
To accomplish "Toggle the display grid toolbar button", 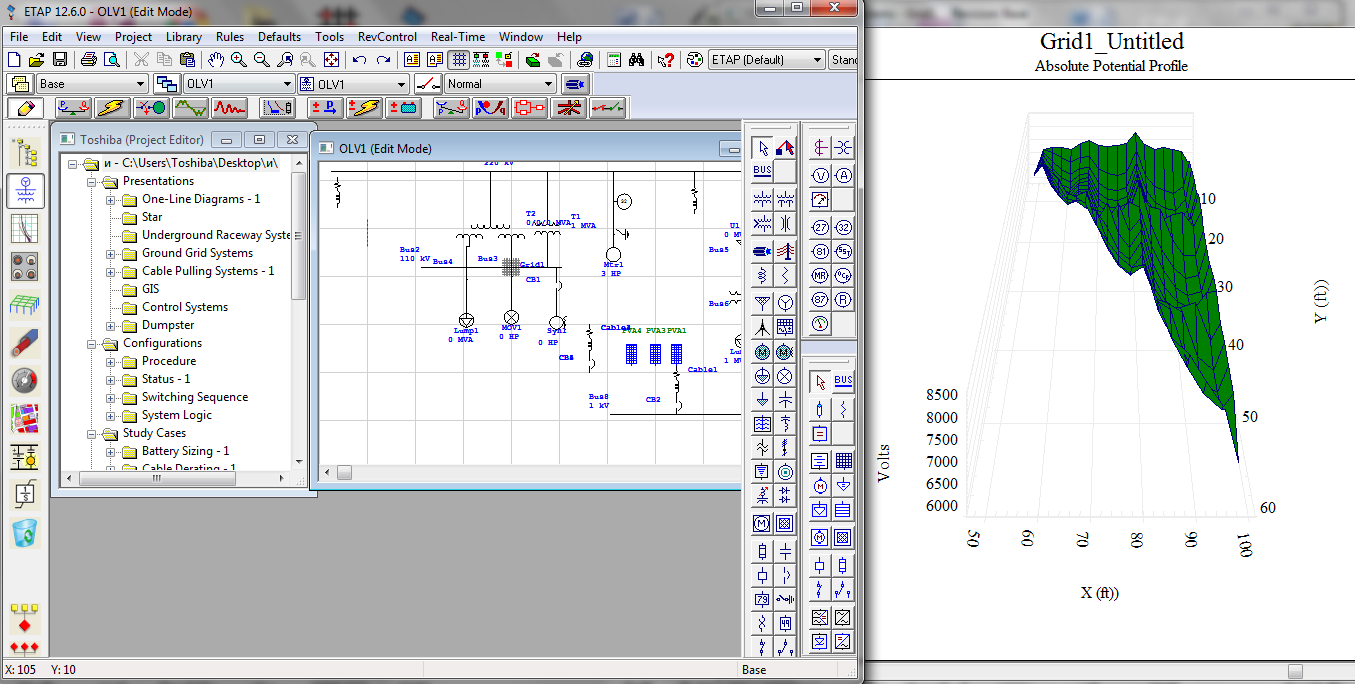I will (459, 60).
